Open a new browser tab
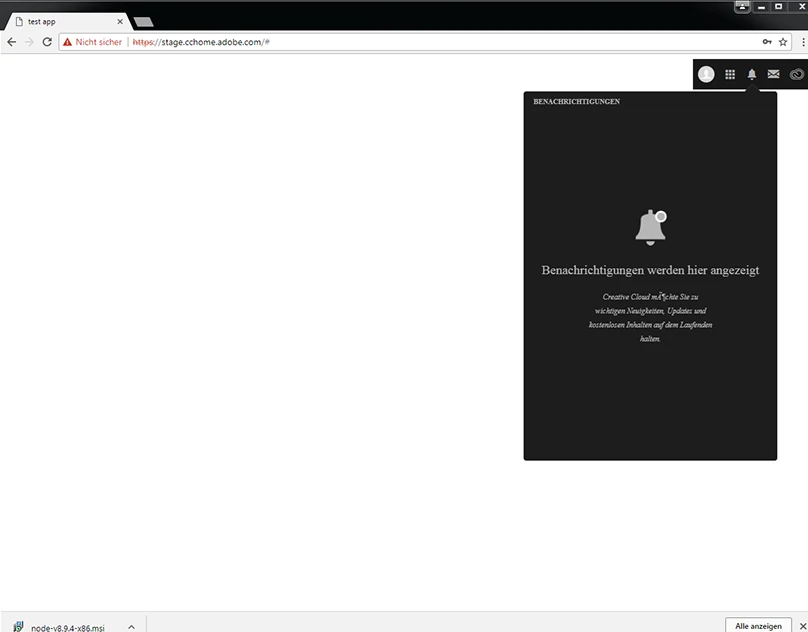This screenshot has height=632, width=808. [143, 22]
